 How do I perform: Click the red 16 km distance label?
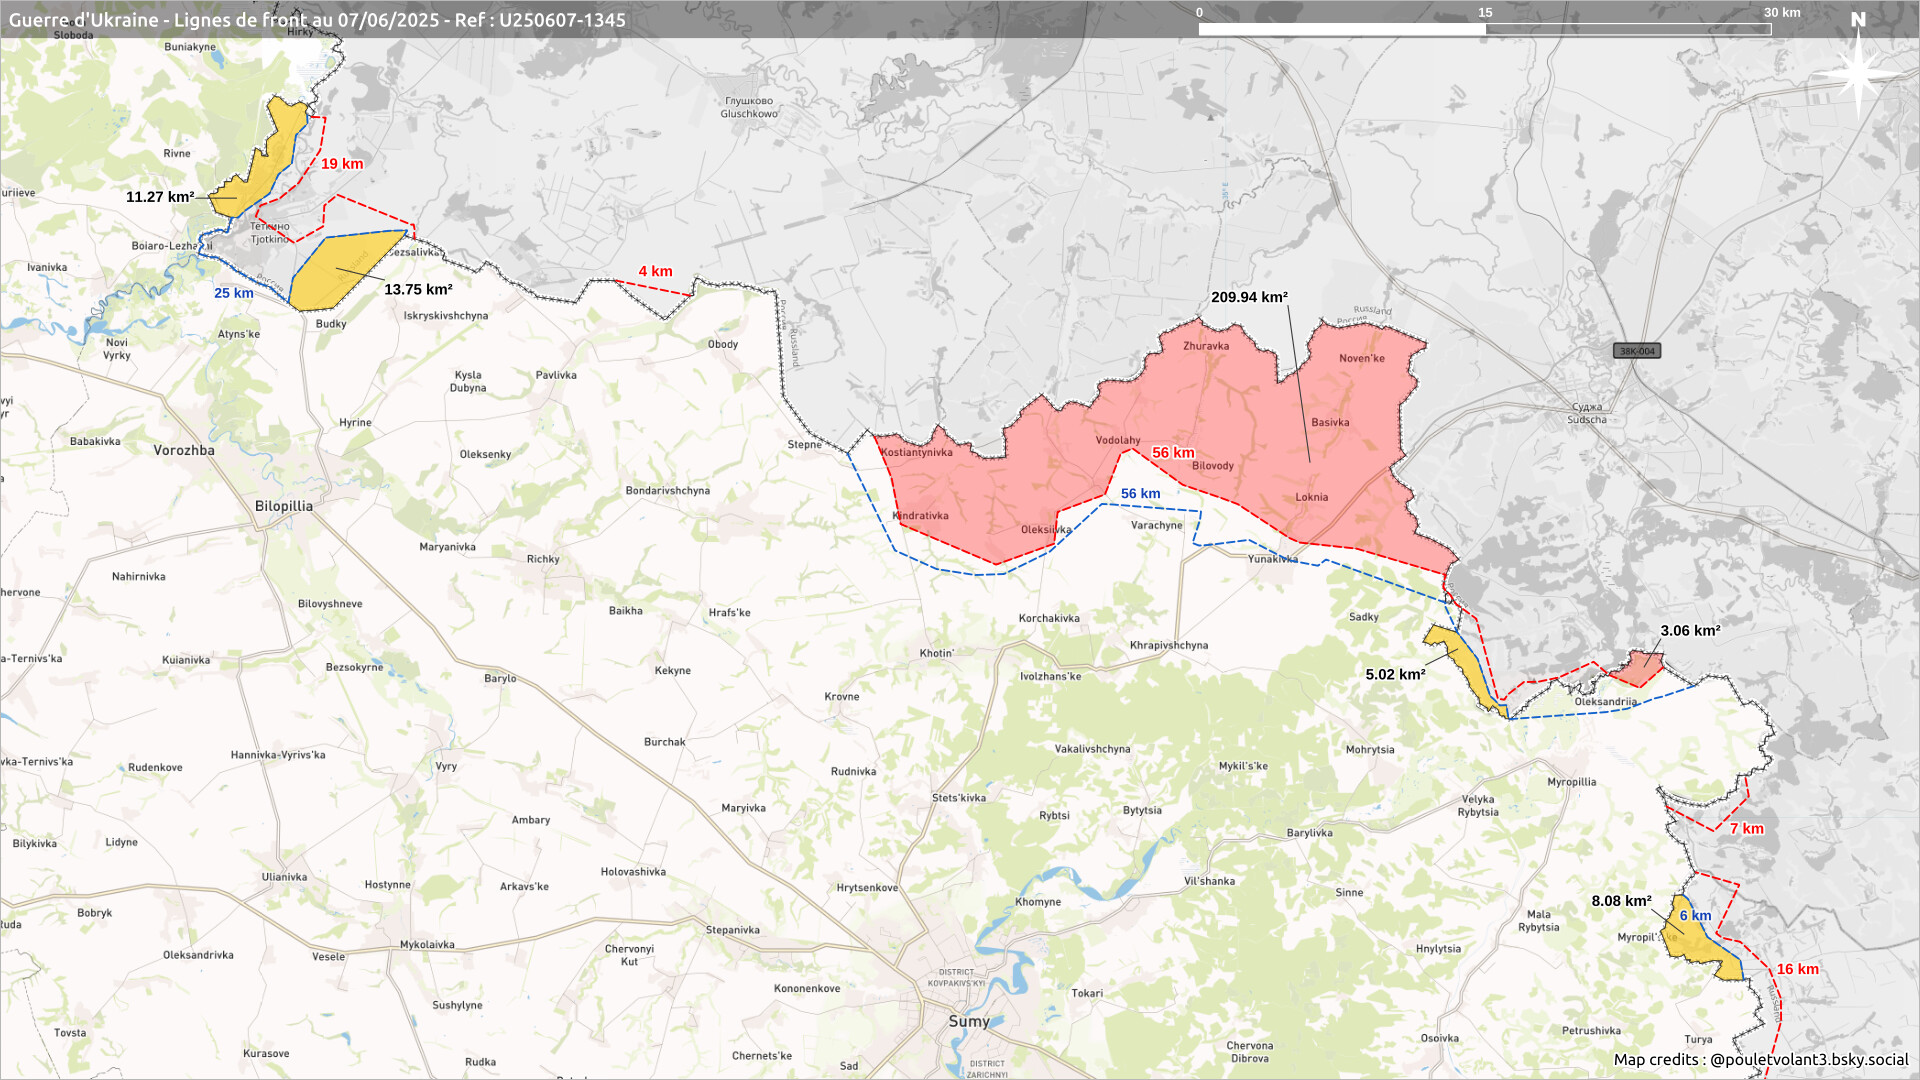click(1797, 969)
